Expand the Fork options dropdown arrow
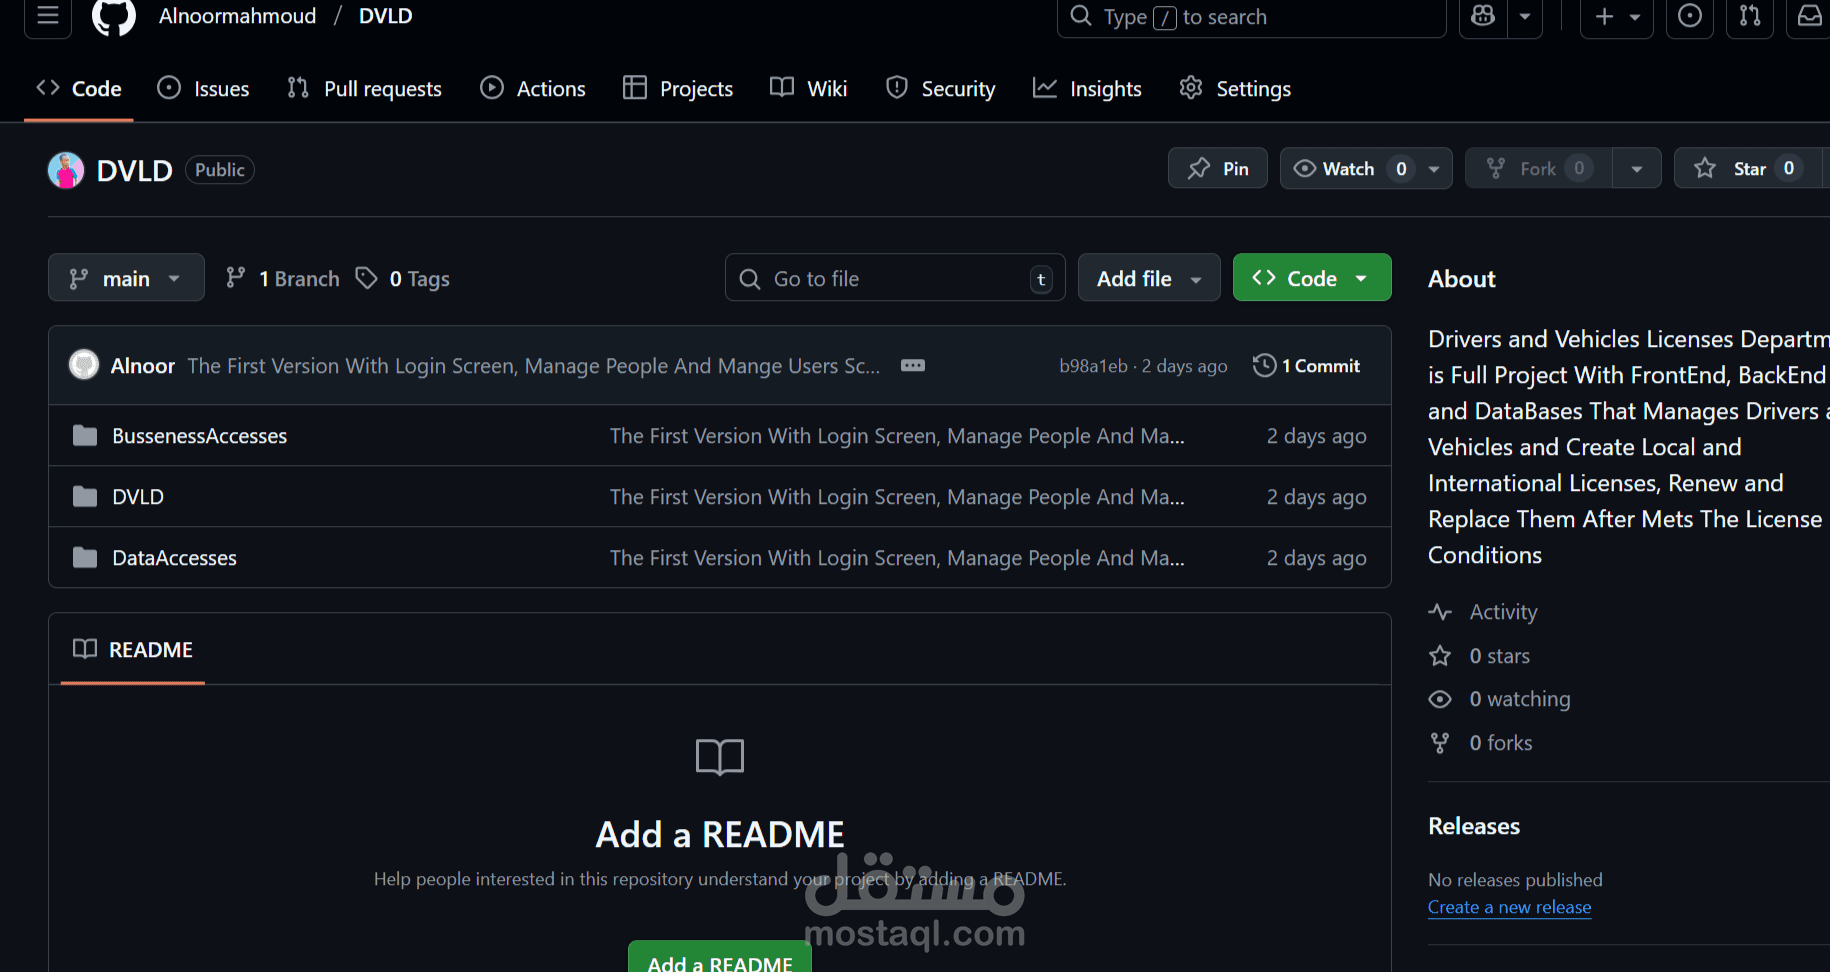This screenshot has width=1830, height=972. tap(1637, 168)
